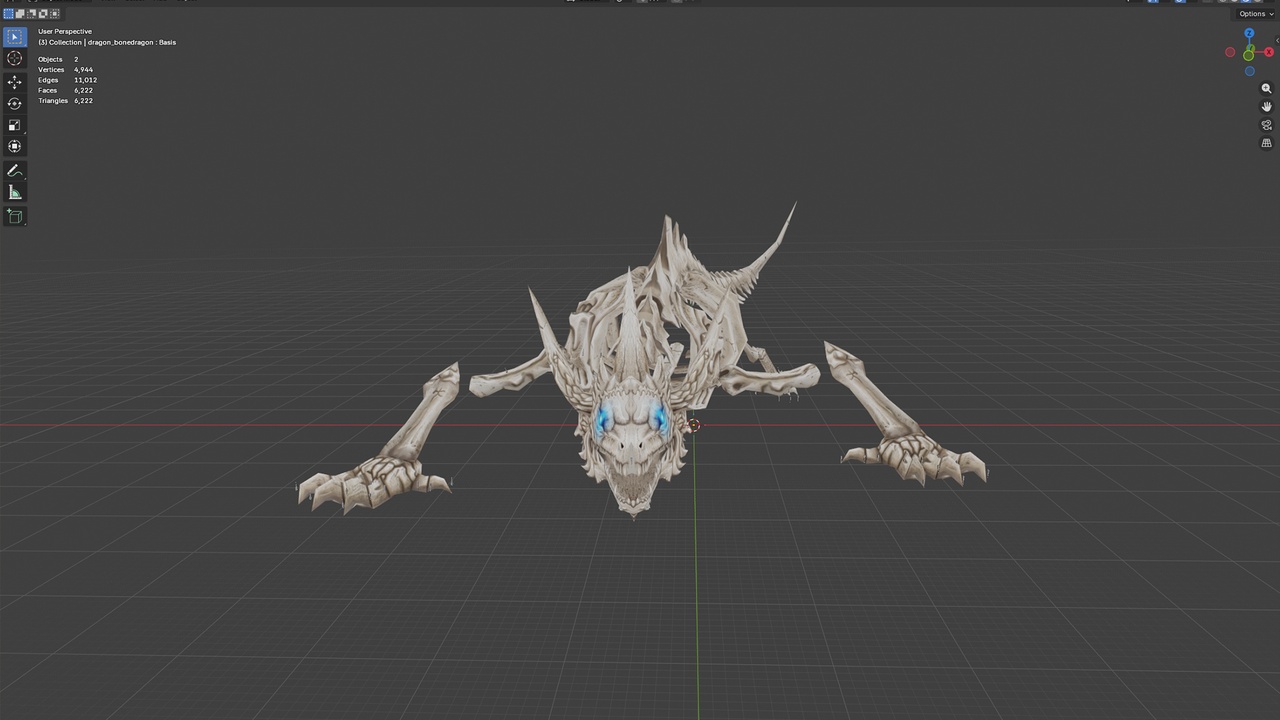The height and width of the screenshot is (720, 1280).
Task: Activate the 3D Cursor tool
Action: [14, 59]
